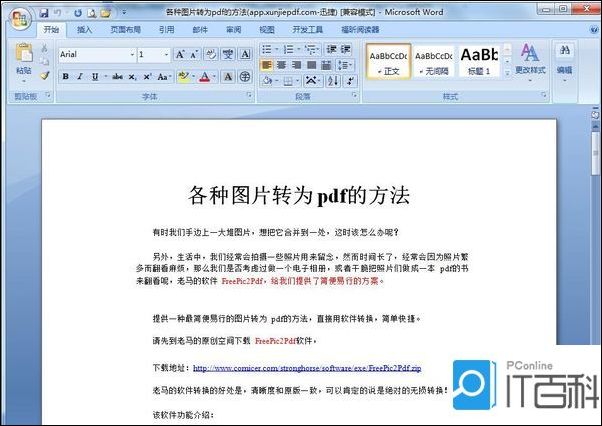Image resolution: width=602 pixels, height=426 pixels.
Task: Open the 页面布局 tab
Action: pos(126,30)
